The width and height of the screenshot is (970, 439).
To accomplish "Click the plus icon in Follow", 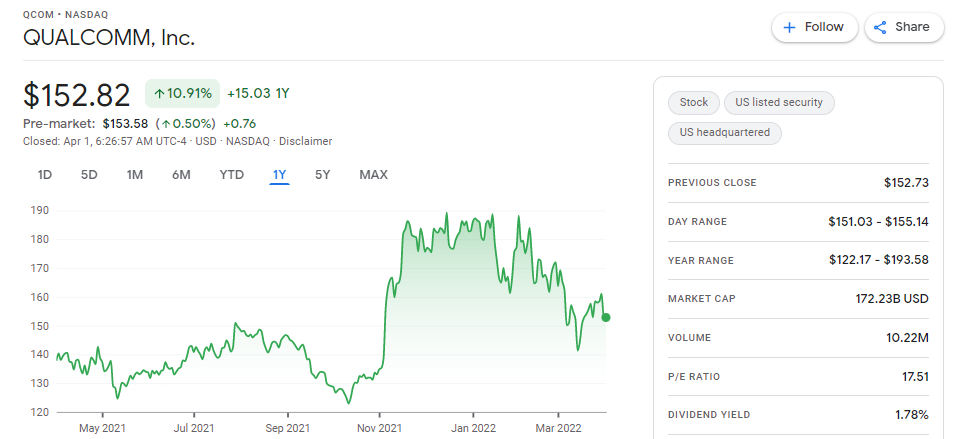I will click(789, 27).
